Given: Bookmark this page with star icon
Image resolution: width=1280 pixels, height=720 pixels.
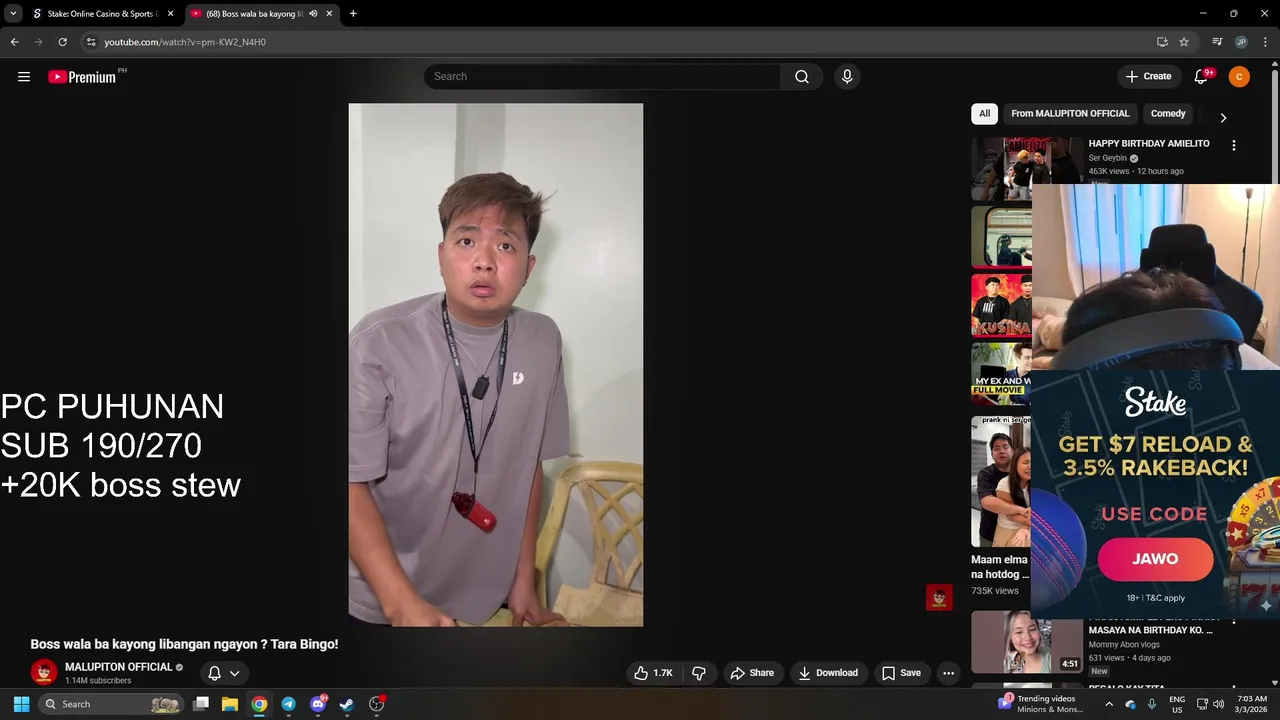Looking at the screenshot, I should click(1184, 42).
